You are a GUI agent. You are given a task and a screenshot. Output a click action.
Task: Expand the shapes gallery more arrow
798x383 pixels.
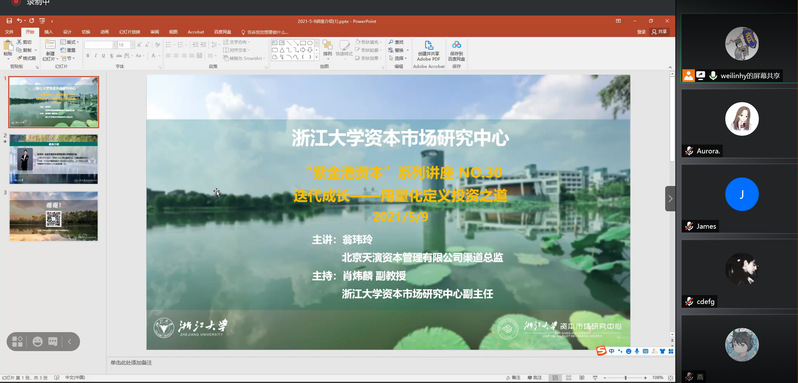(x=316, y=57)
